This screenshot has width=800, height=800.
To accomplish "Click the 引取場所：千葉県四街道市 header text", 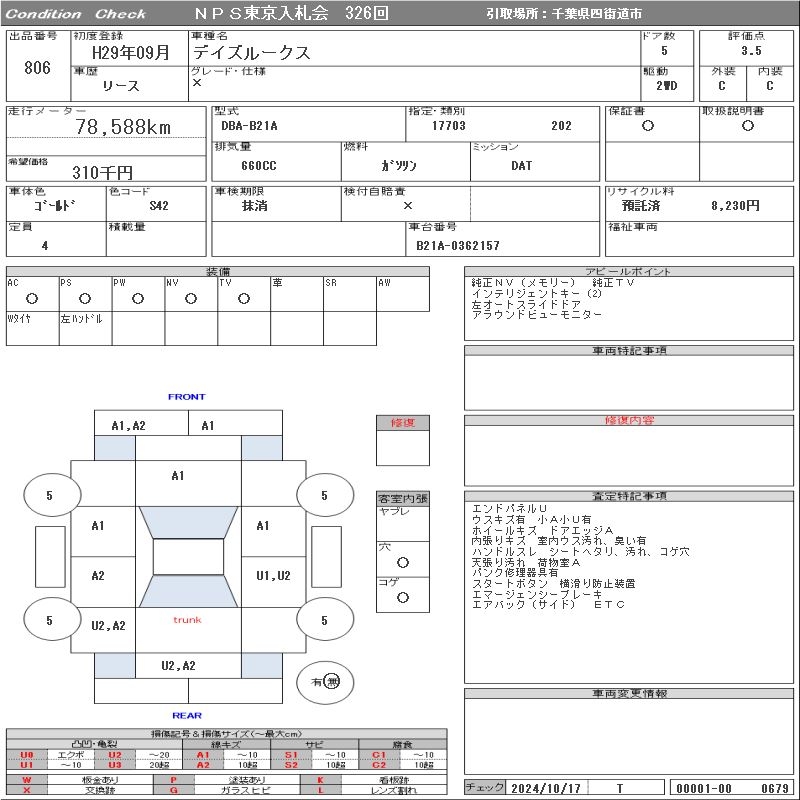I will click(x=564, y=14).
